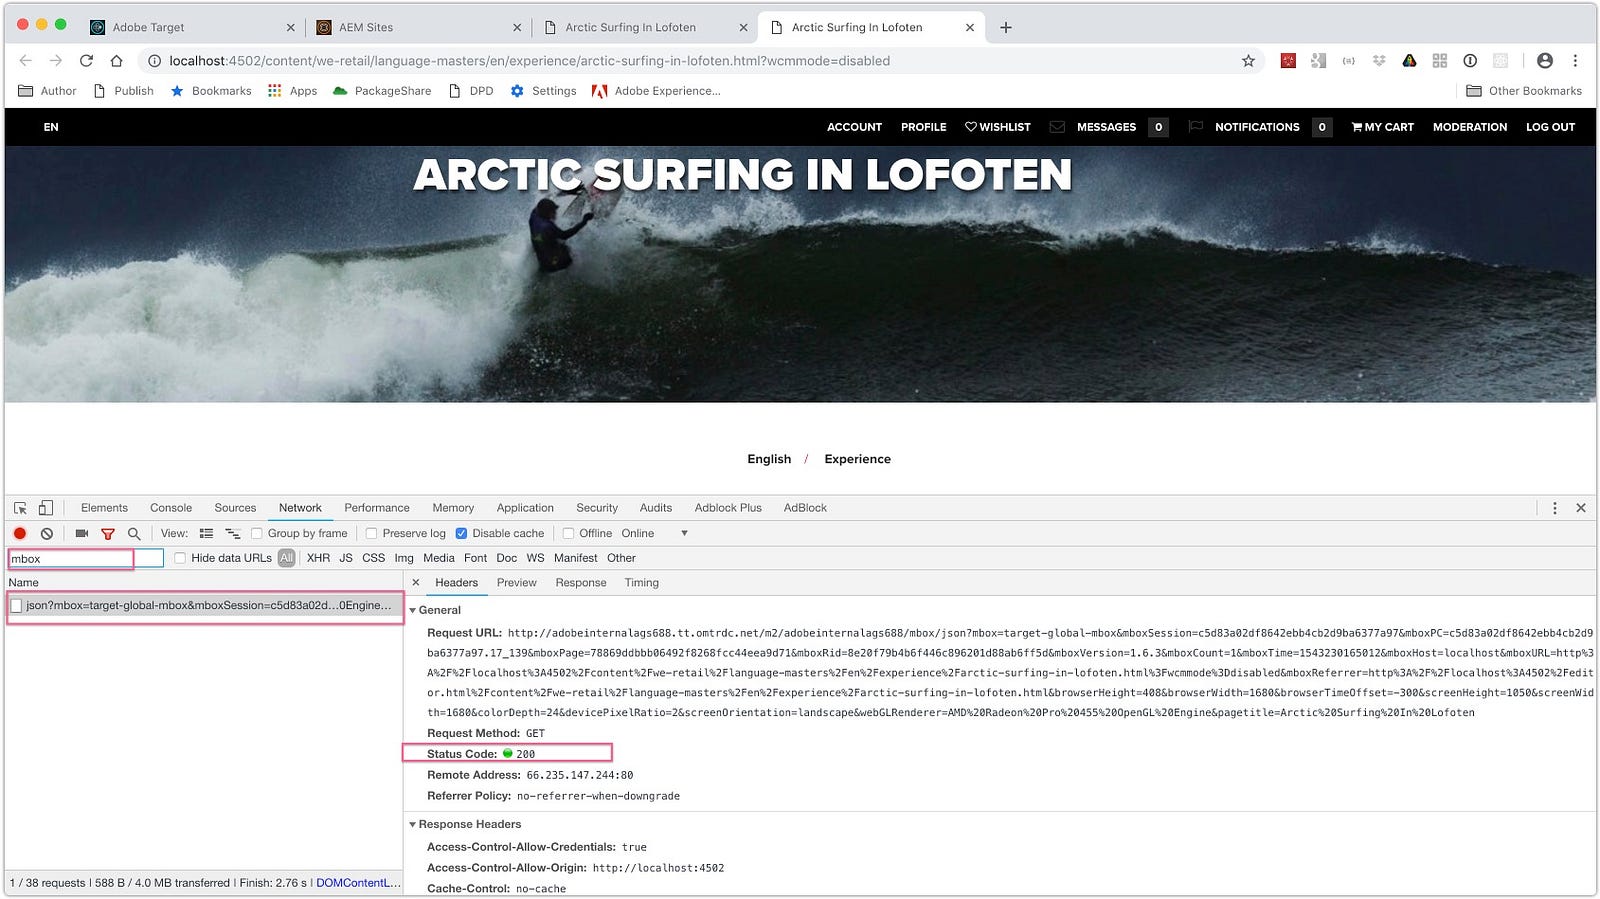This screenshot has width=1600, height=899.
Task: Clear the network log icon
Action: pos(47,534)
